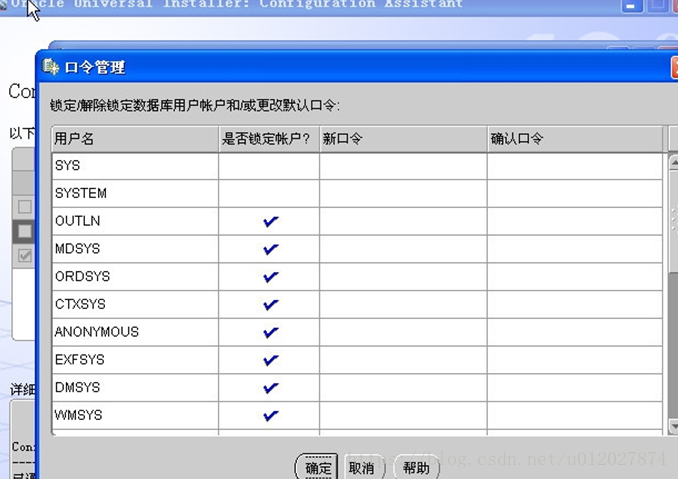Click the 帮助 button
Image resolution: width=678 pixels, height=479 pixels.
coord(416,467)
